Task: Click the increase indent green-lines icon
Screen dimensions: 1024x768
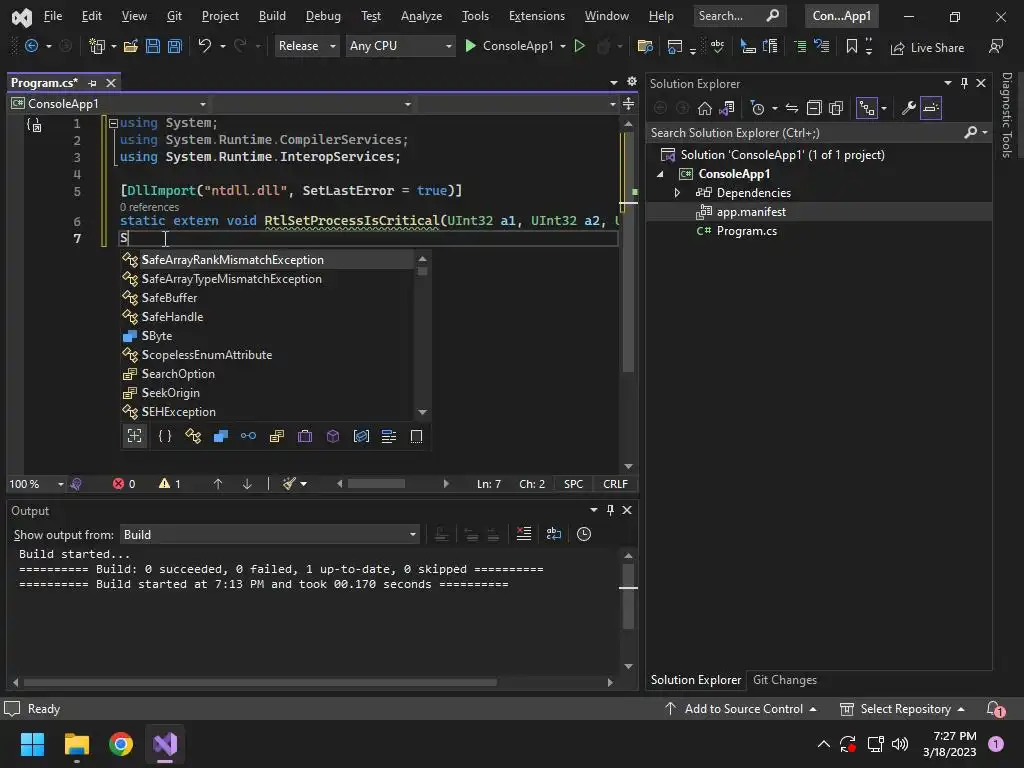Action: pos(800,46)
